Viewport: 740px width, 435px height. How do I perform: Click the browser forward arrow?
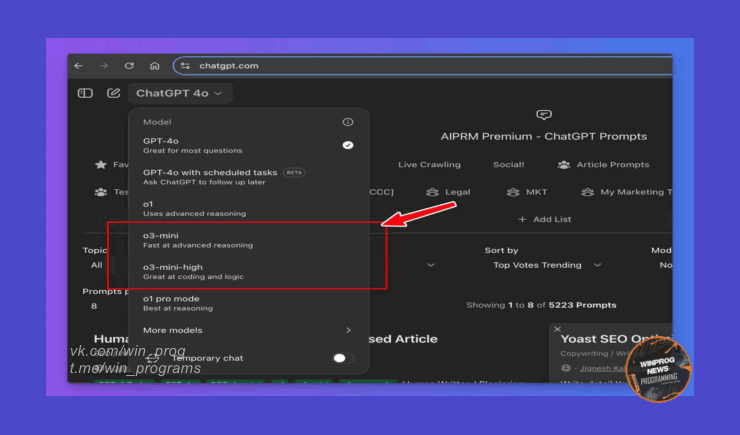103,66
